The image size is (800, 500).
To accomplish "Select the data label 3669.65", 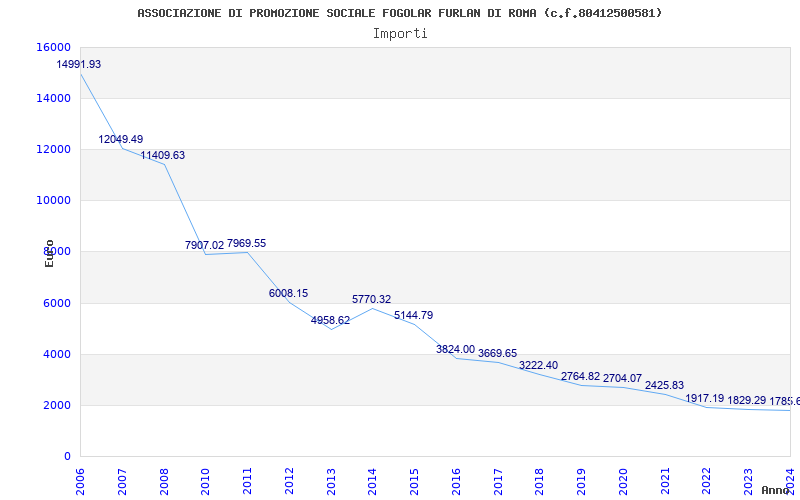I will tap(497, 354).
